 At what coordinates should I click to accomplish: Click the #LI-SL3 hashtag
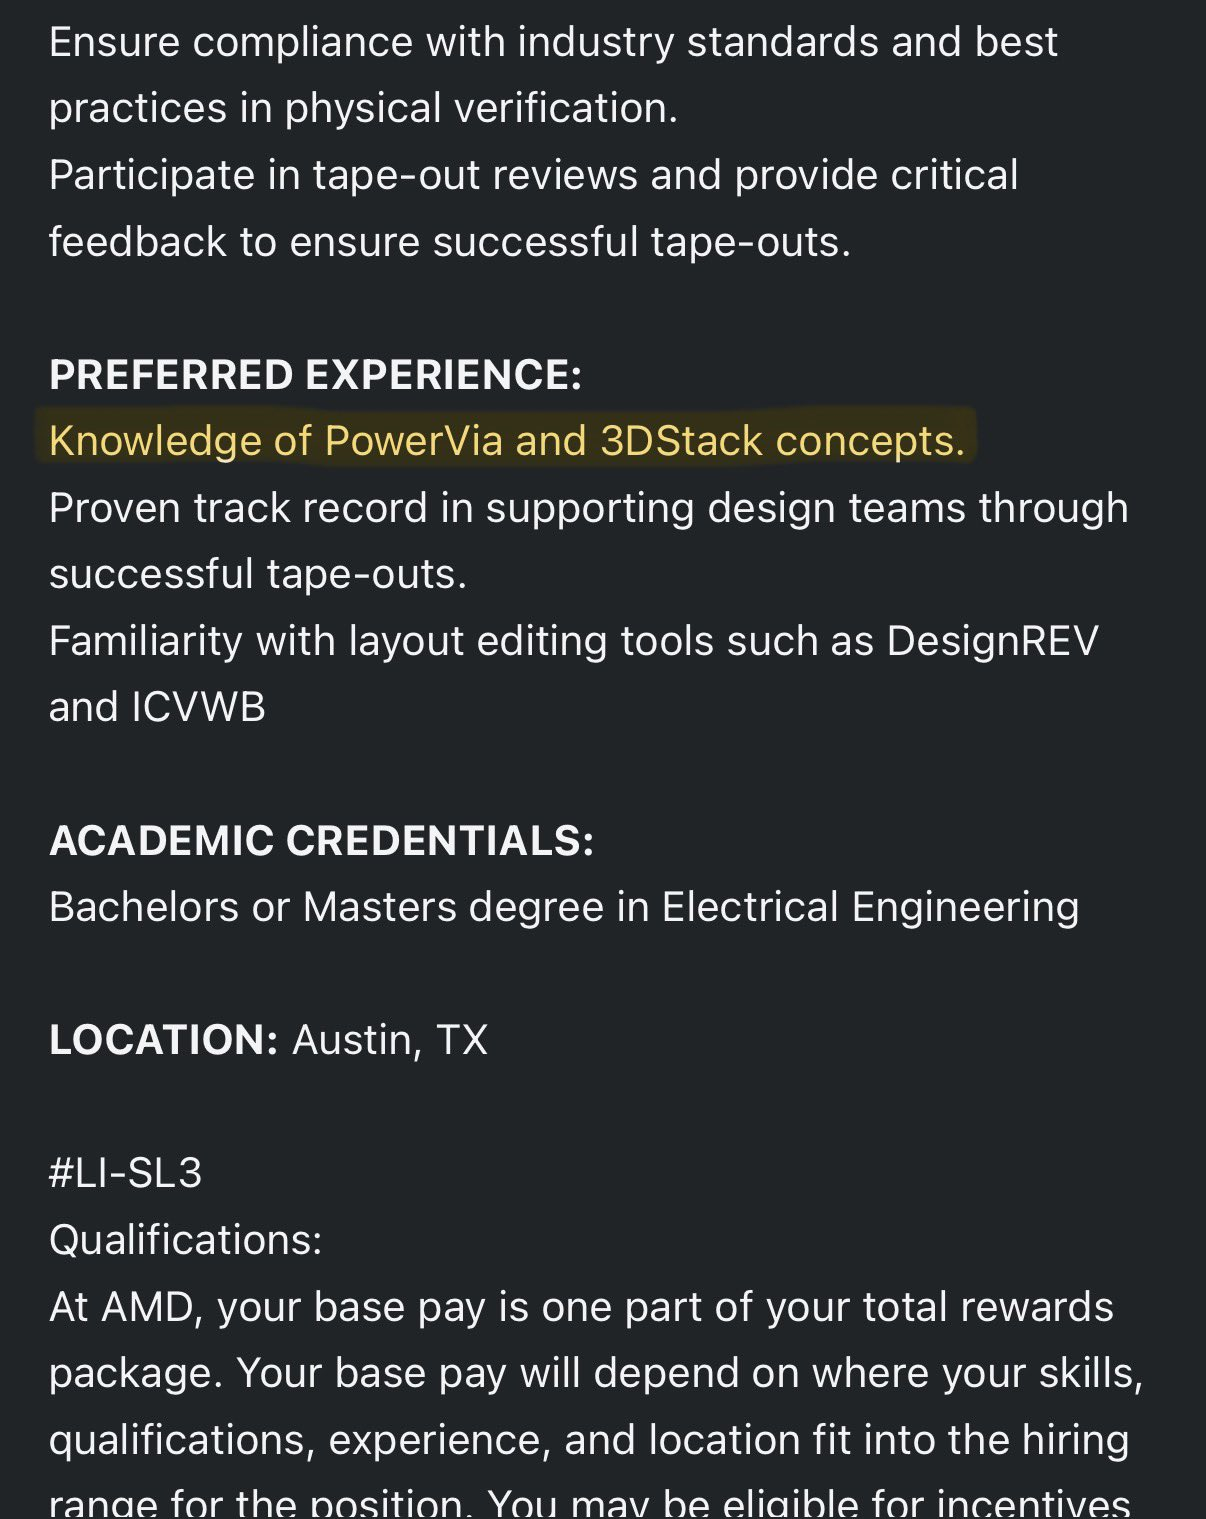[125, 1173]
